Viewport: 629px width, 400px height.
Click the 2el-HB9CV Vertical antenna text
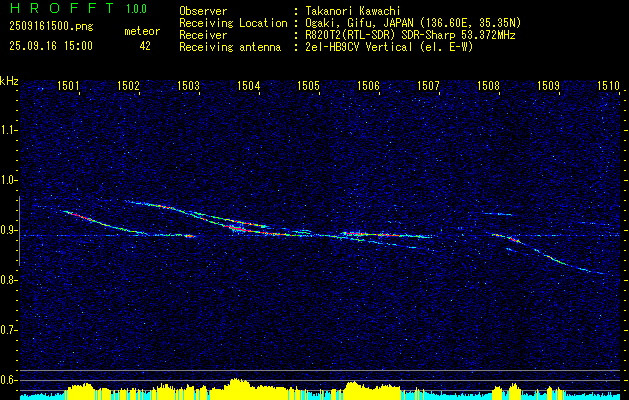point(389,47)
